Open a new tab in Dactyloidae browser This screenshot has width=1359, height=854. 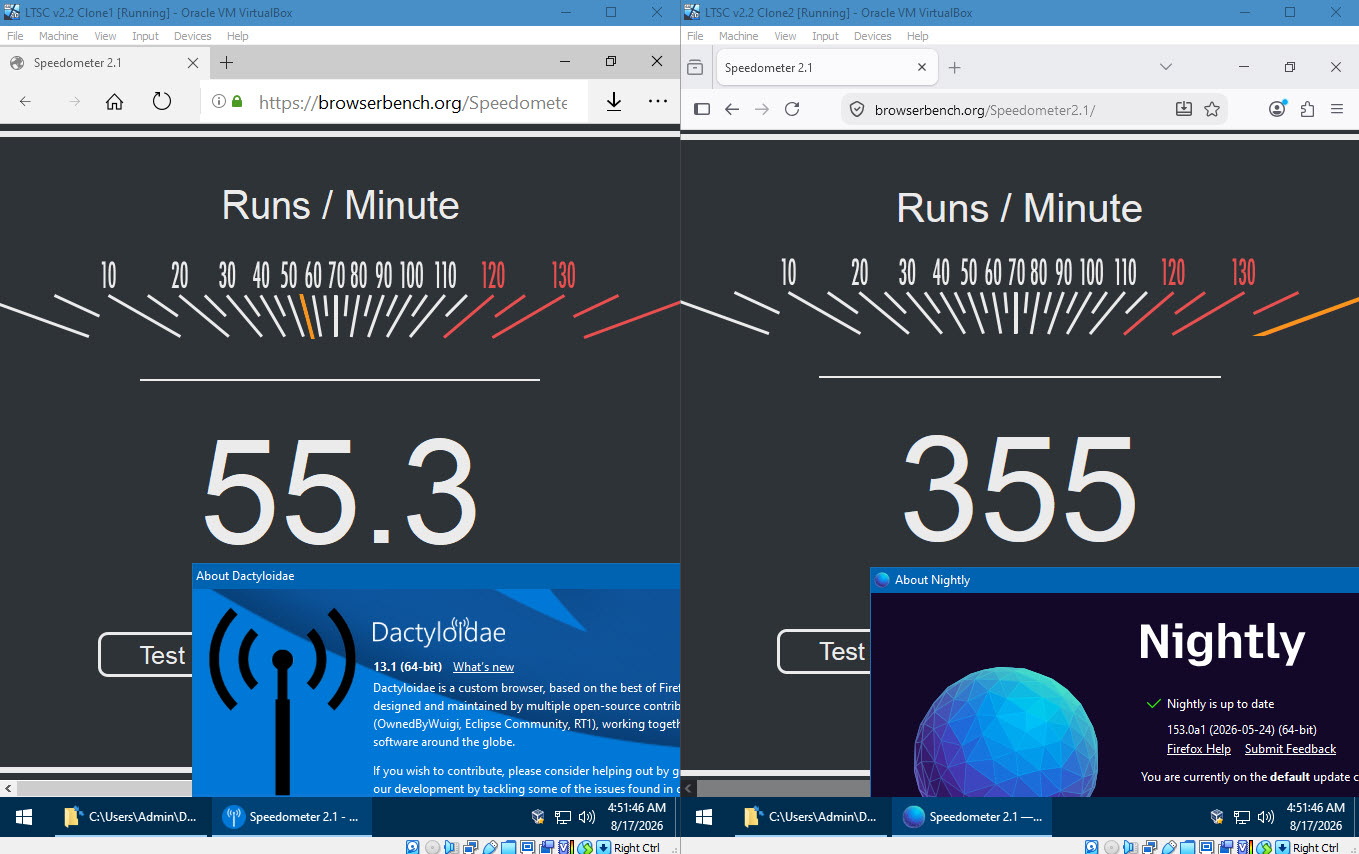coord(227,62)
